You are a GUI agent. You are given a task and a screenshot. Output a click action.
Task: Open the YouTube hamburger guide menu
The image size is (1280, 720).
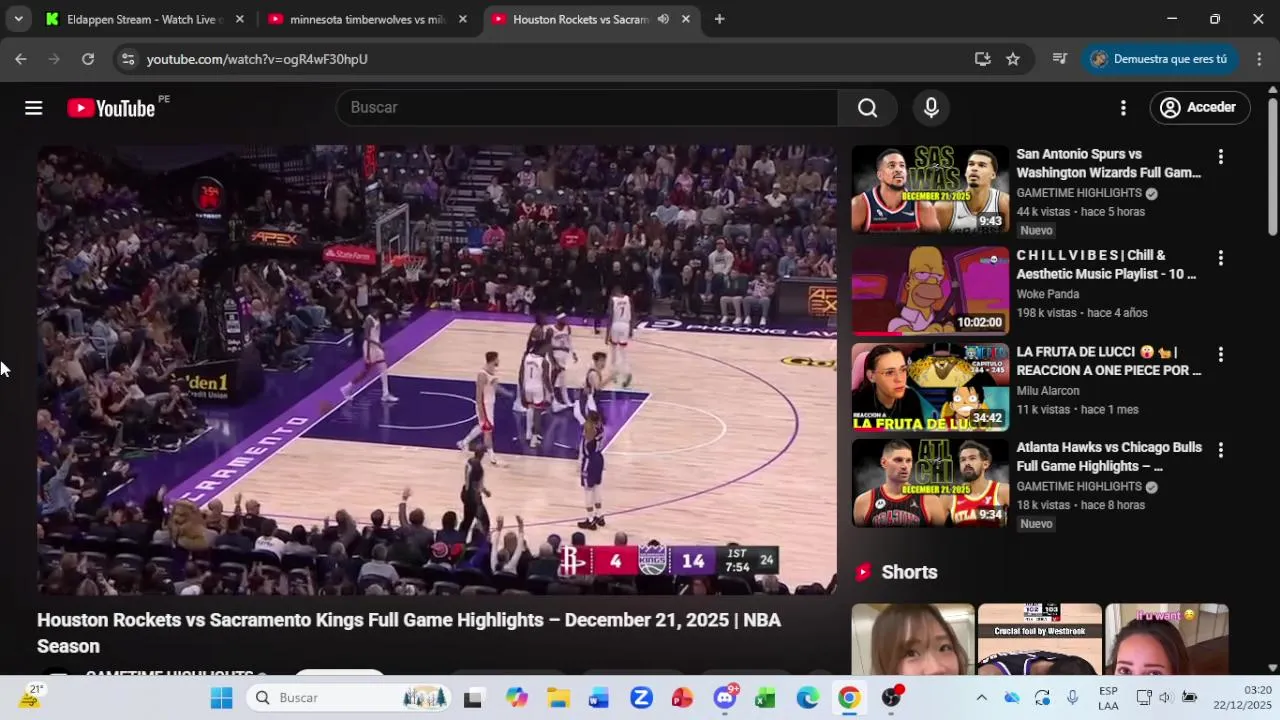pos(33,108)
